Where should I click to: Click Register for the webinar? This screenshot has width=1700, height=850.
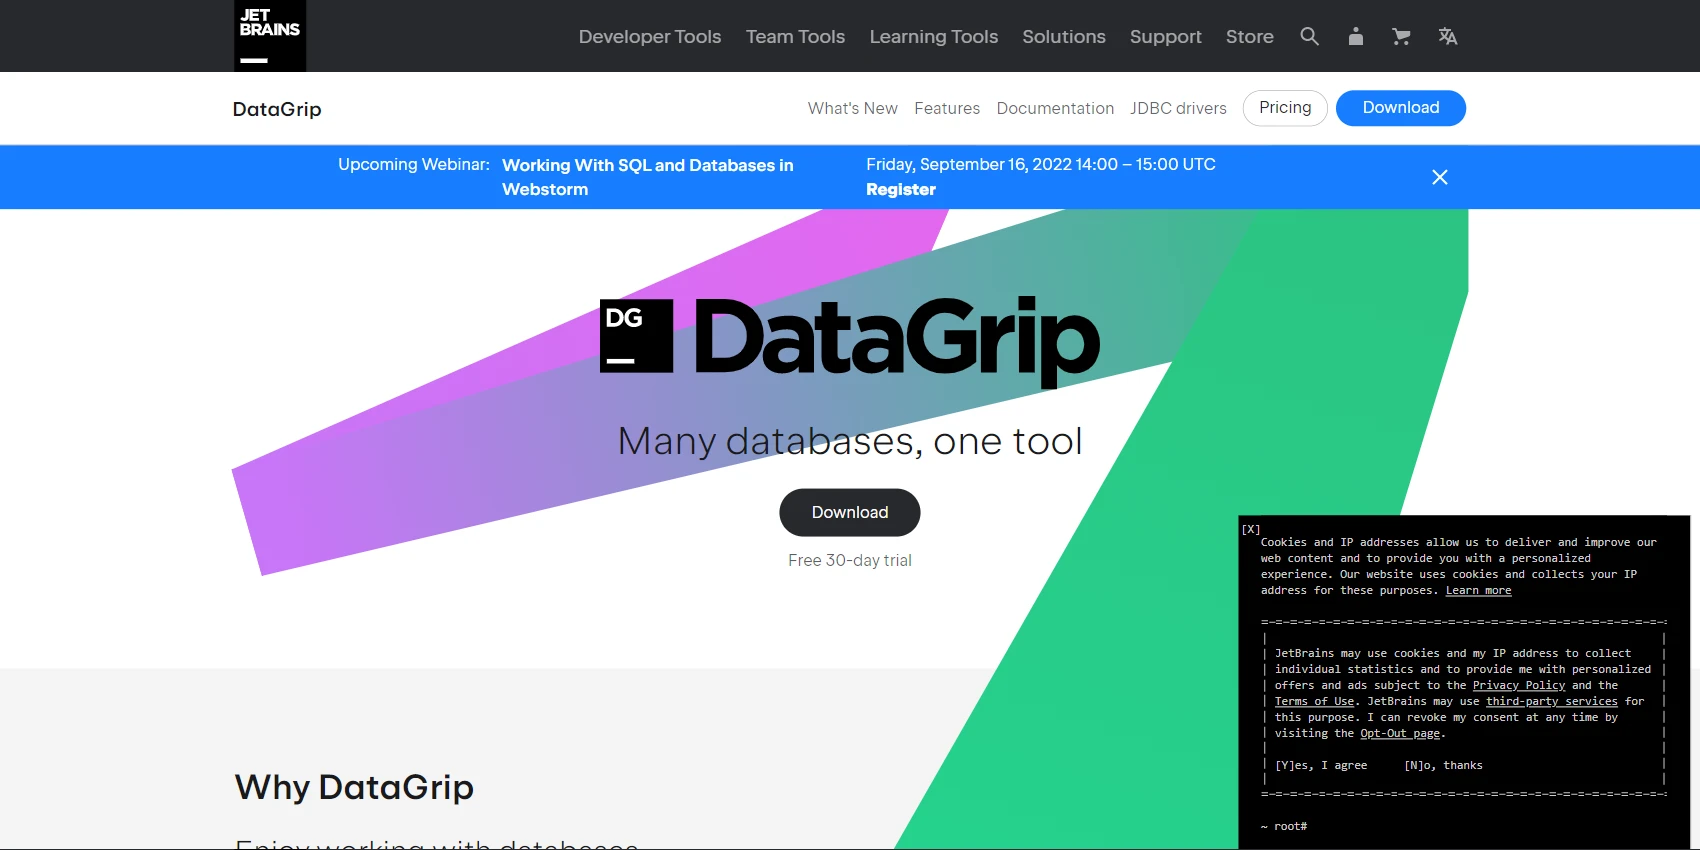tap(901, 189)
